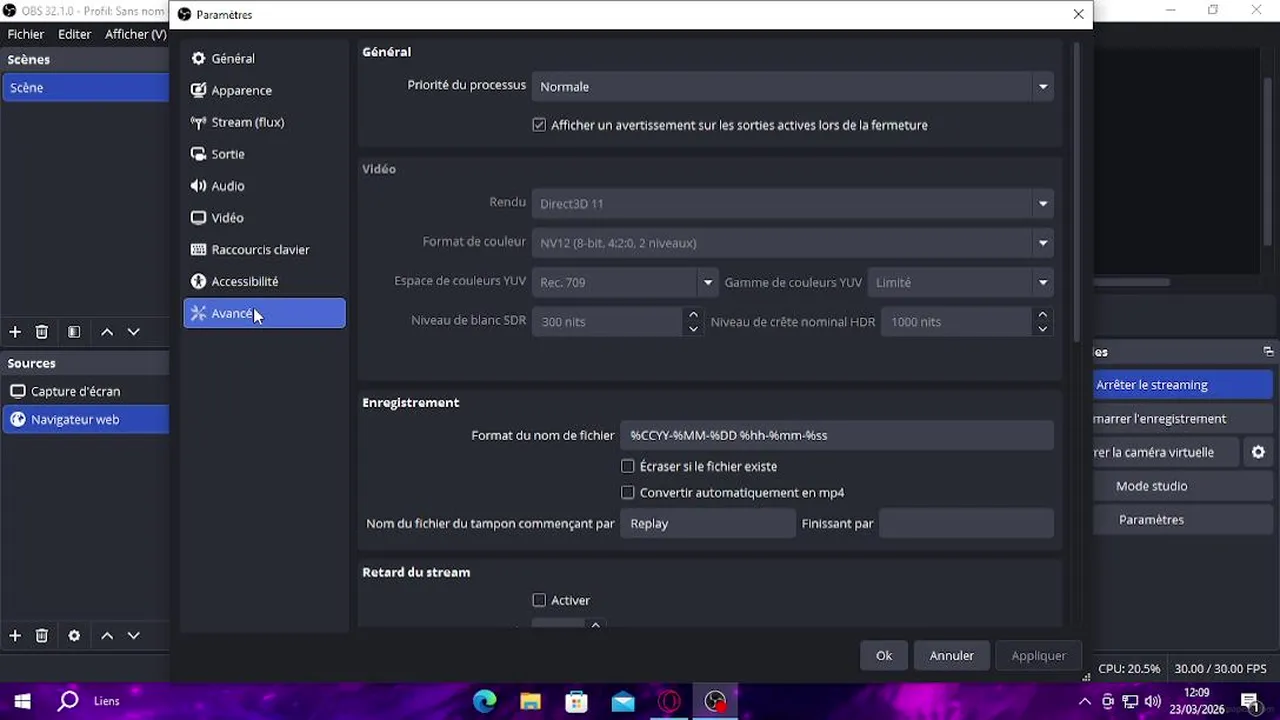The width and height of the screenshot is (1280, 720).
Task: Open the Windows Start menu
Action: pyautogui.click(x=22, y=701)
